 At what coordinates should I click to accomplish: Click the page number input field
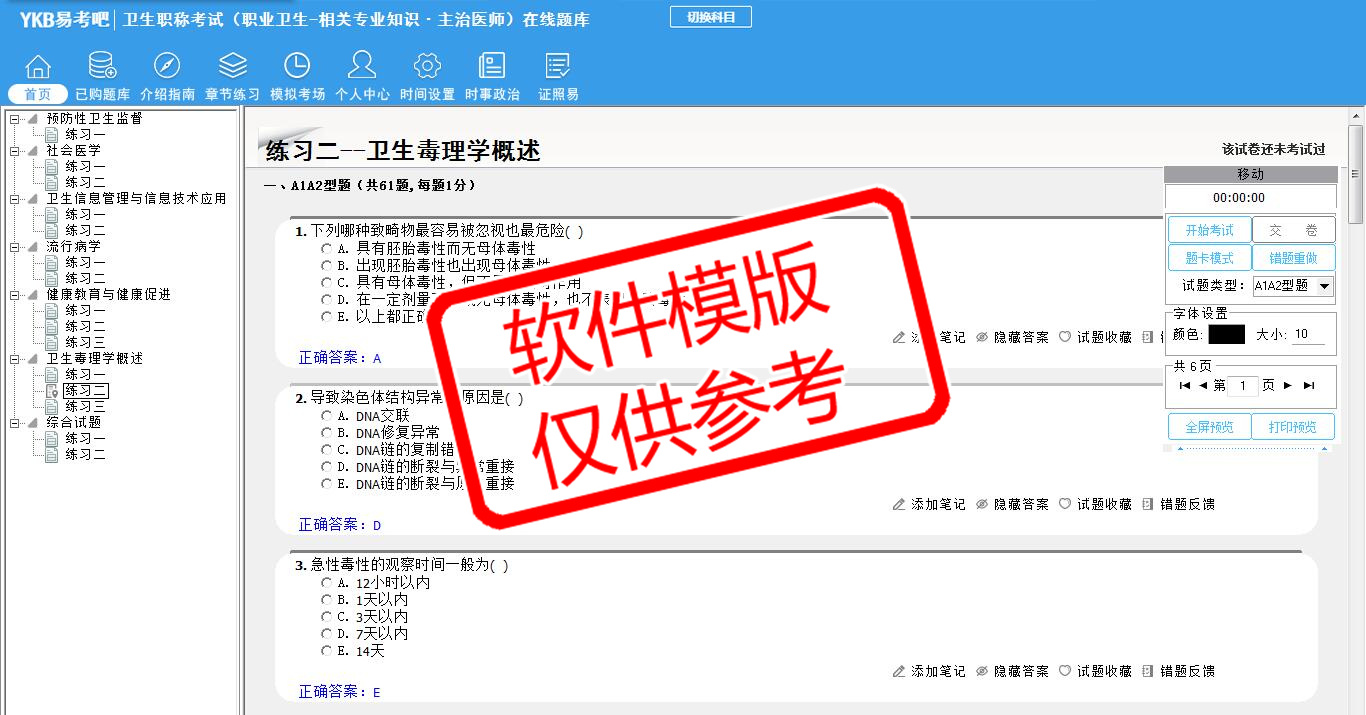point(1242,386)
